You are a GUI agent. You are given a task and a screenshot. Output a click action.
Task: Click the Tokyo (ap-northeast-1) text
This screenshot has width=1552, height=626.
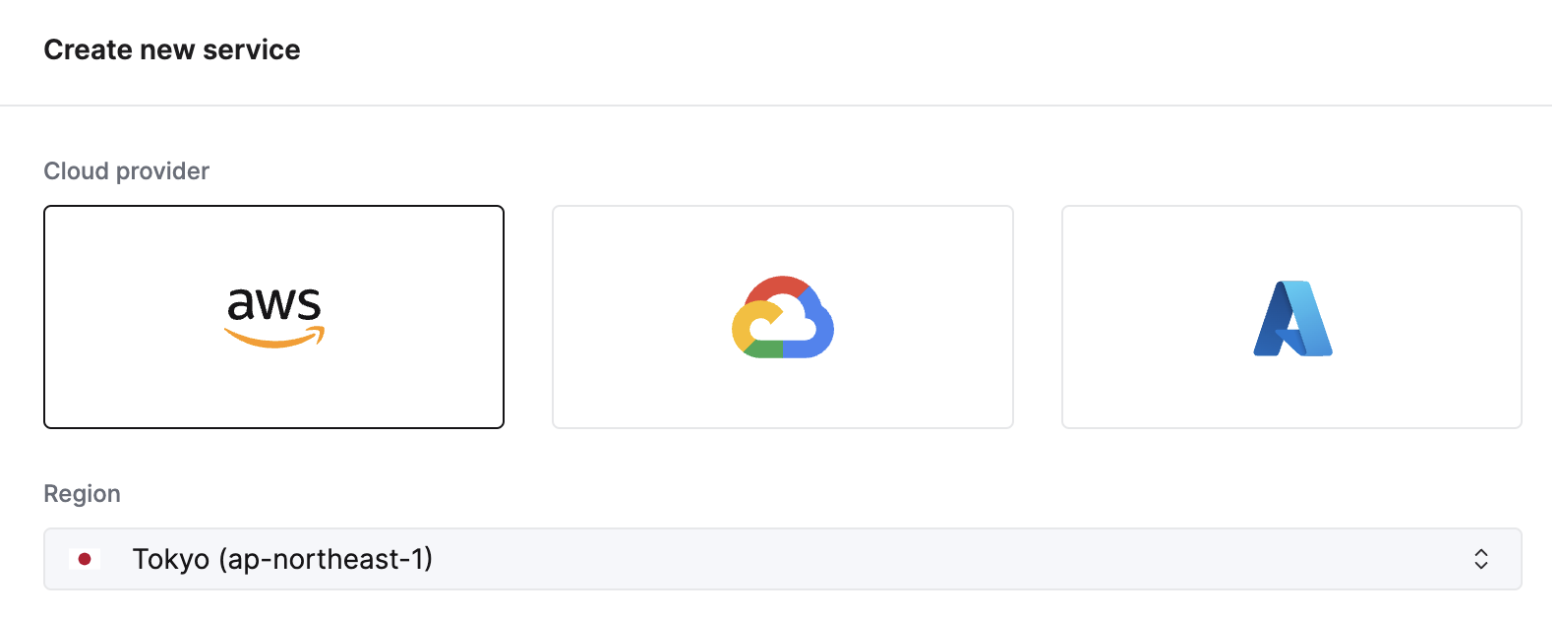pyautogui.click(x=283, y=559)
